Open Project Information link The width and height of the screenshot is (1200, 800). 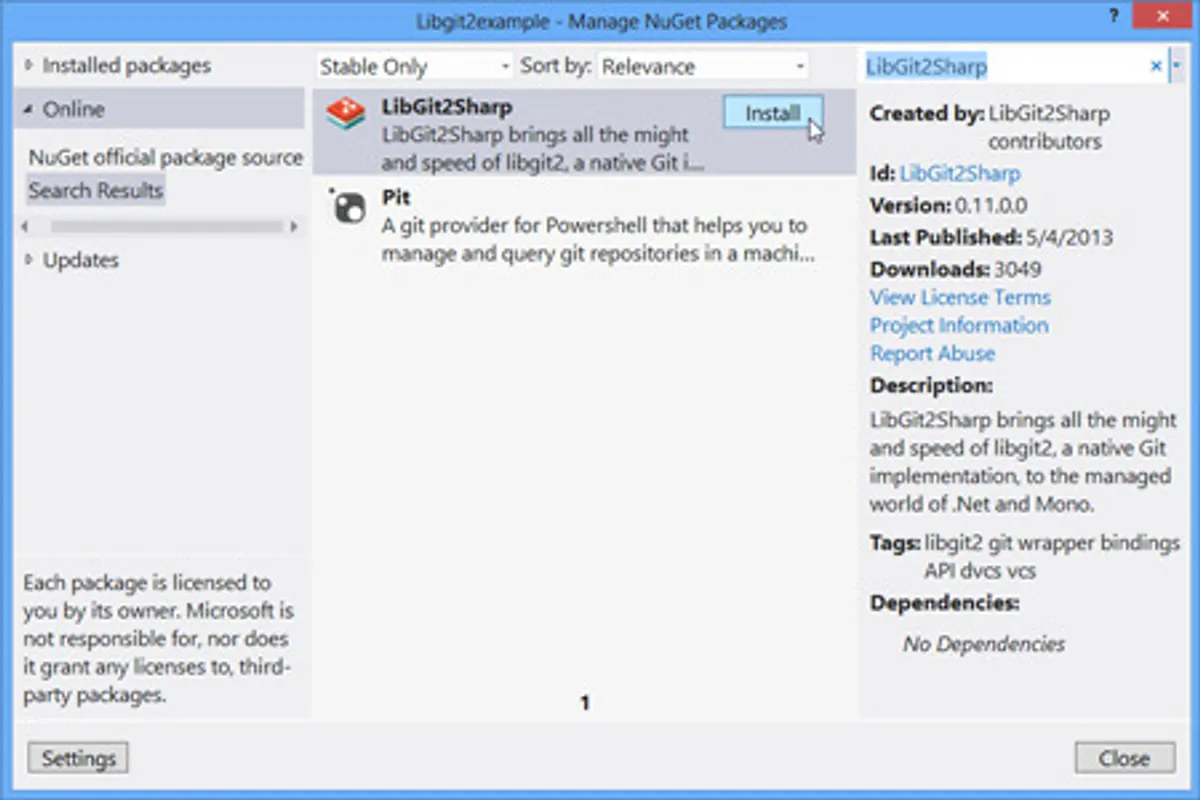click(x=959, y=325)
